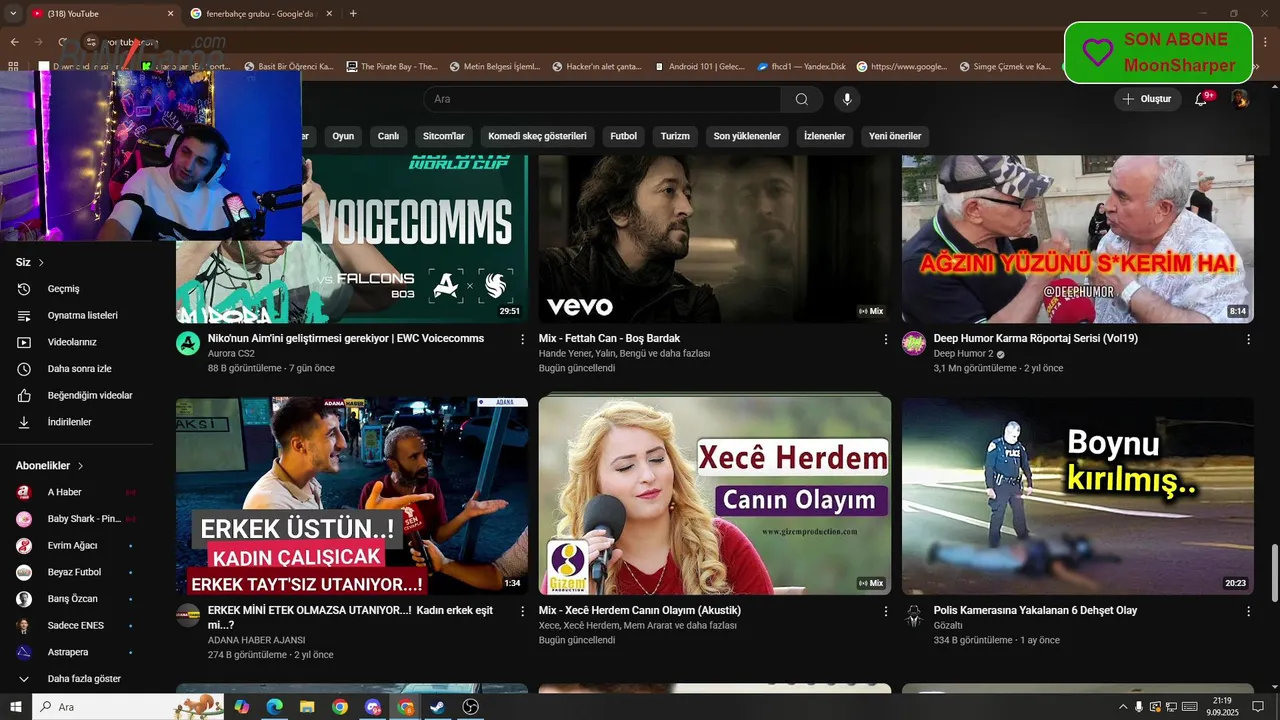Open options menu for Deep Humor video
This screenshot has width=1280, height=720.
tap(1248, 339)
